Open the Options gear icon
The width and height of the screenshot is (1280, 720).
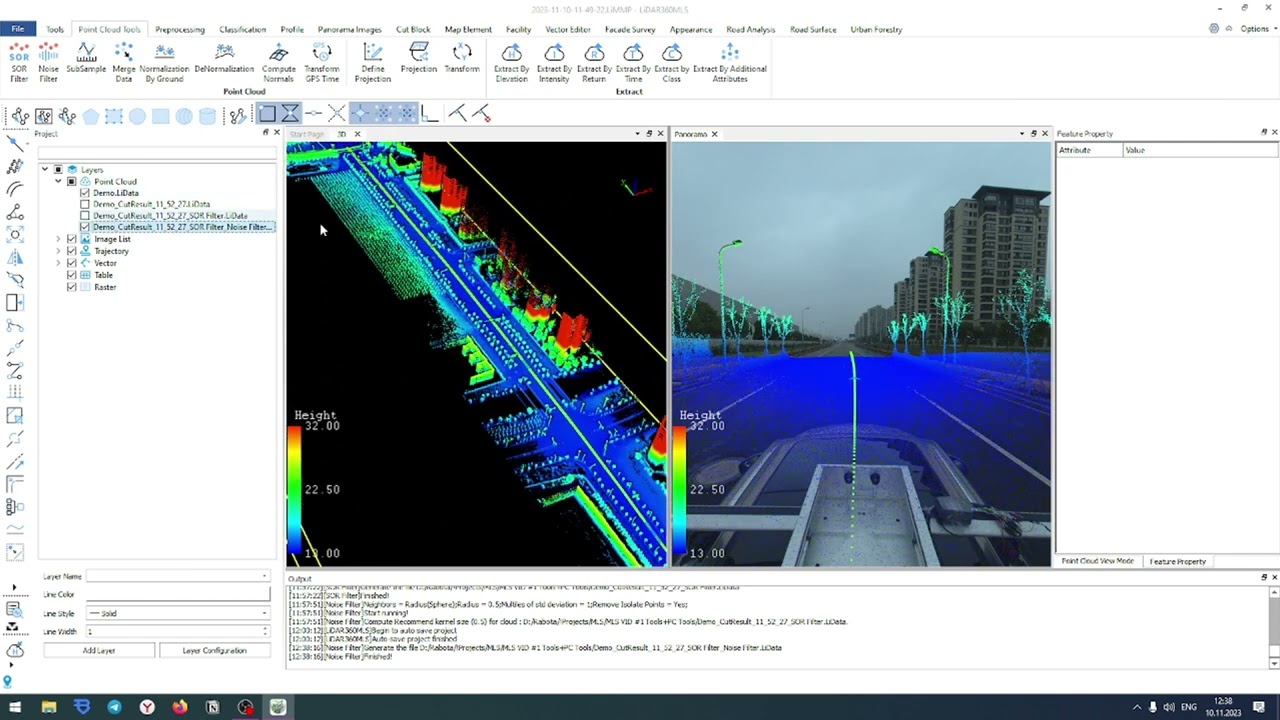tap(1214, 29)
